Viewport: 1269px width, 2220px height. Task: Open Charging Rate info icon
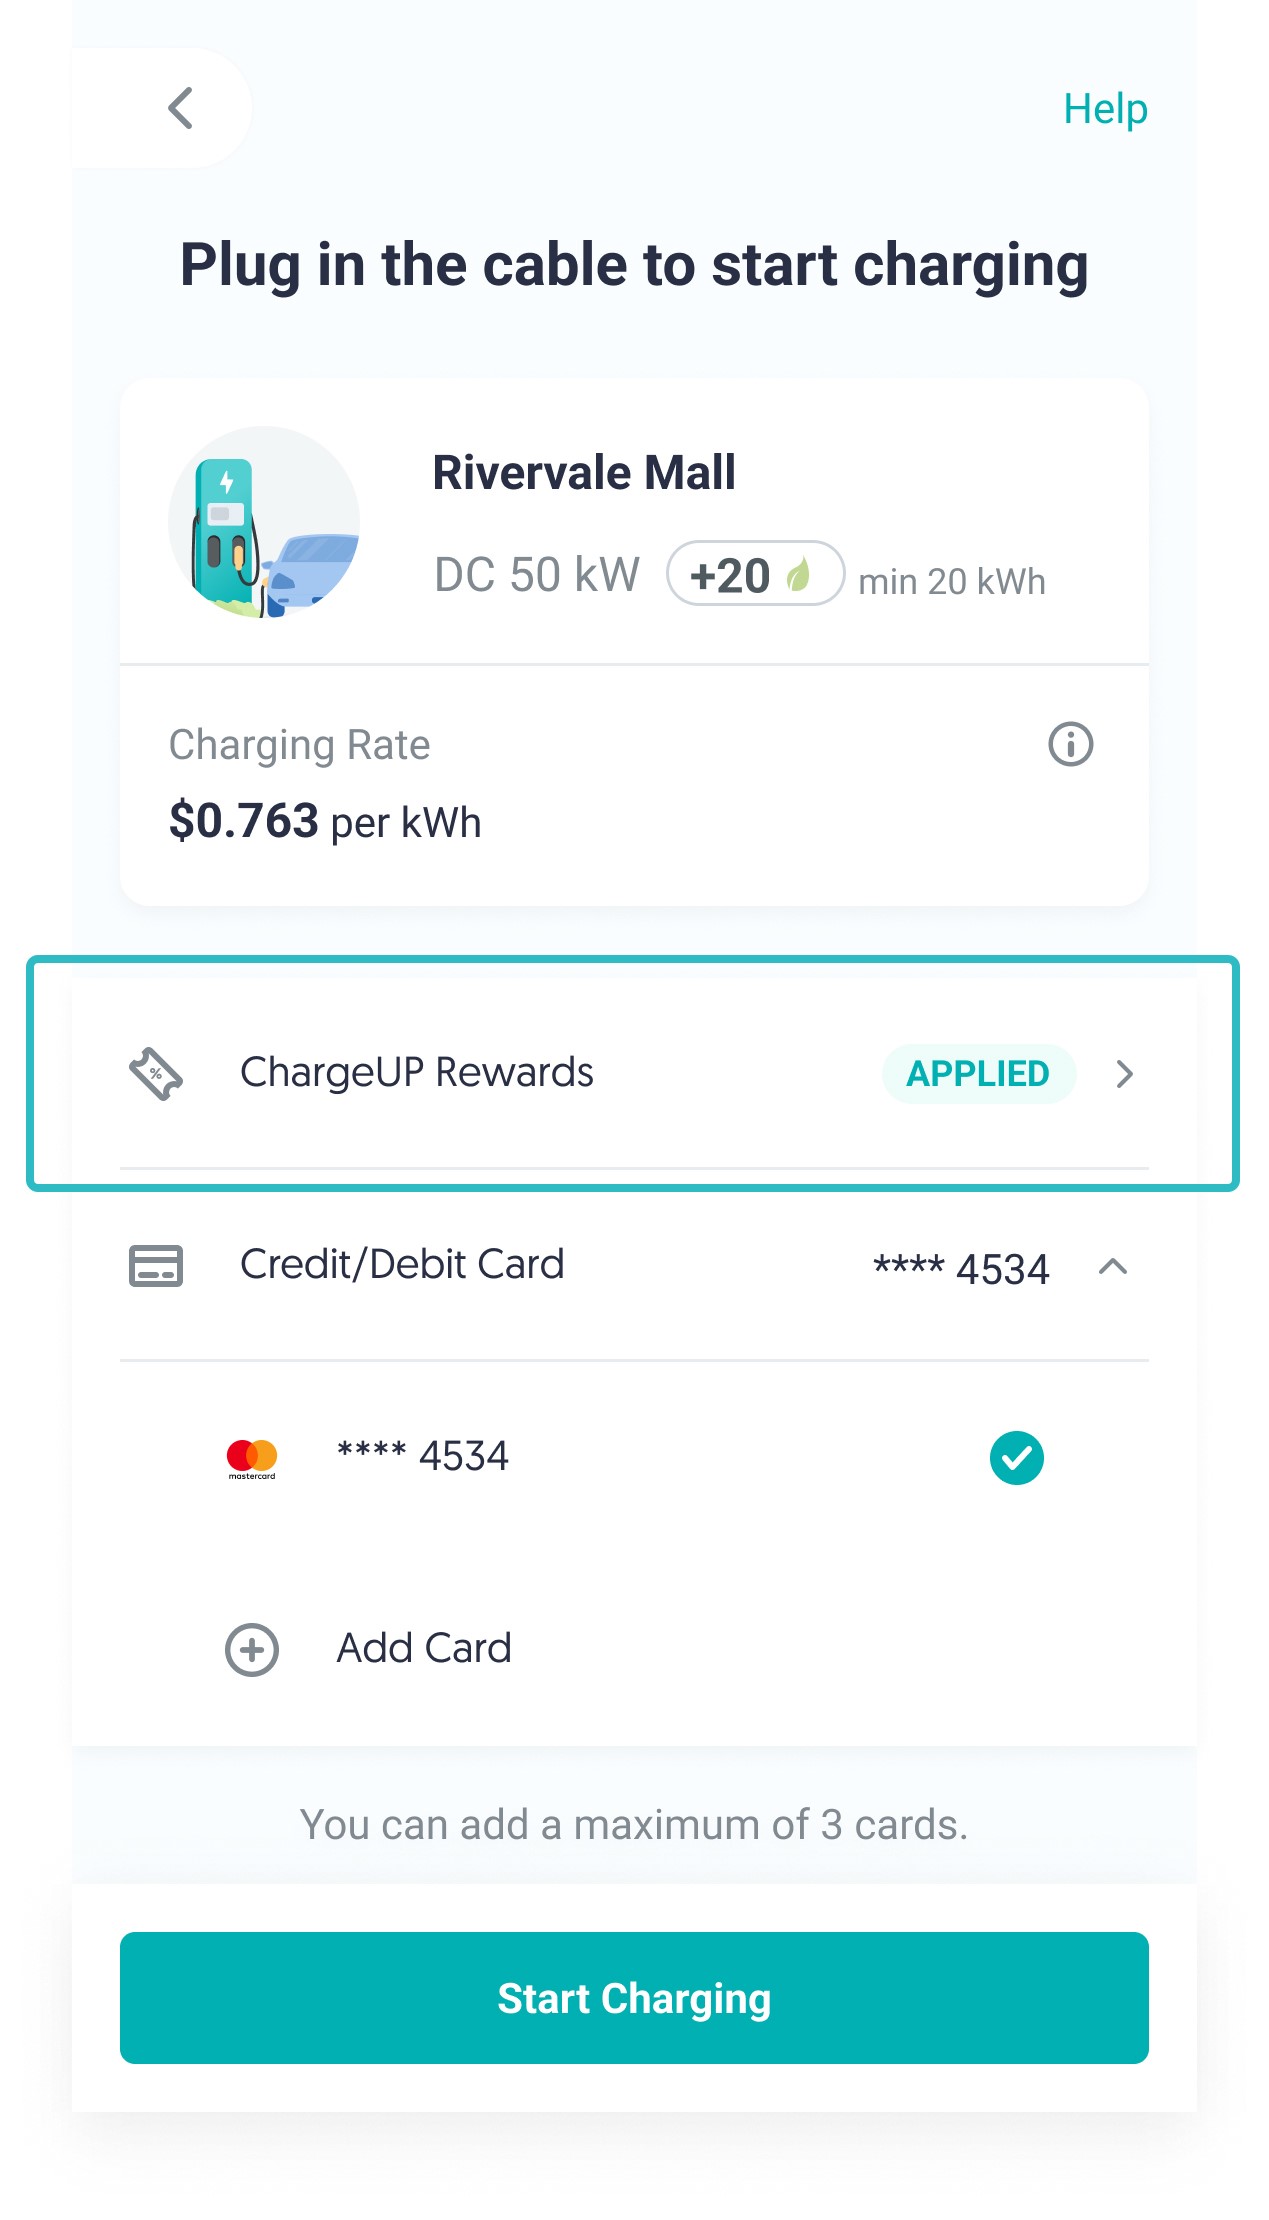[x=1070, y=745]
